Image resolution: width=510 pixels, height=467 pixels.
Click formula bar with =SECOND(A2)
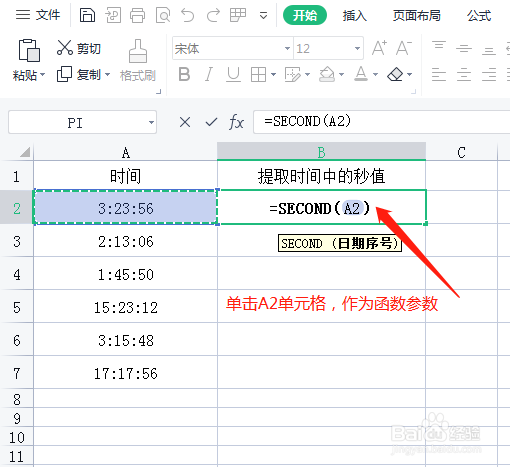[382, 122]
